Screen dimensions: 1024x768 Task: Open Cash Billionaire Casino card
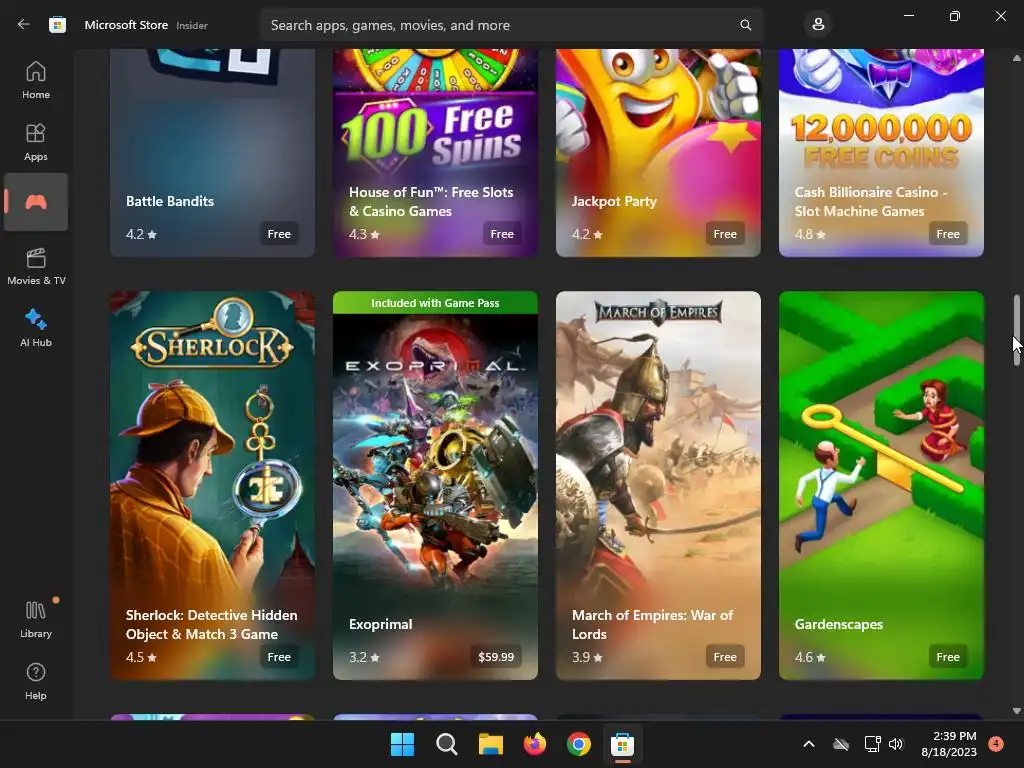click(x=881, y=153)
